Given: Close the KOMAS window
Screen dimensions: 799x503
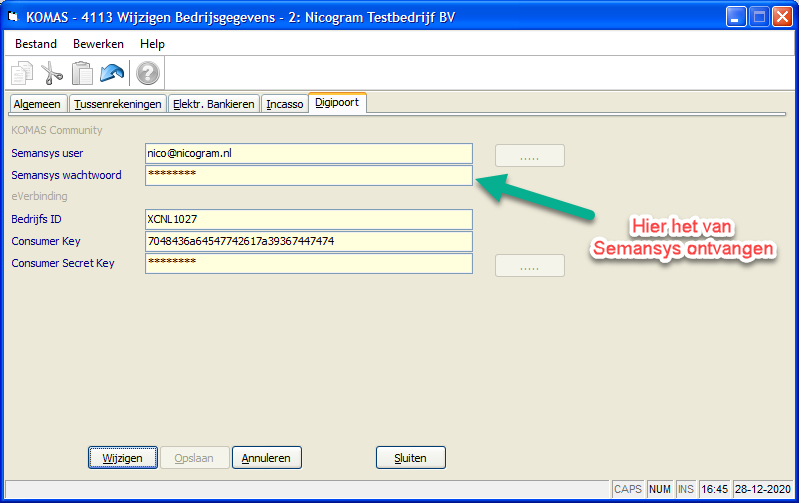Looking at the screenshot, I should pos(782,17).
